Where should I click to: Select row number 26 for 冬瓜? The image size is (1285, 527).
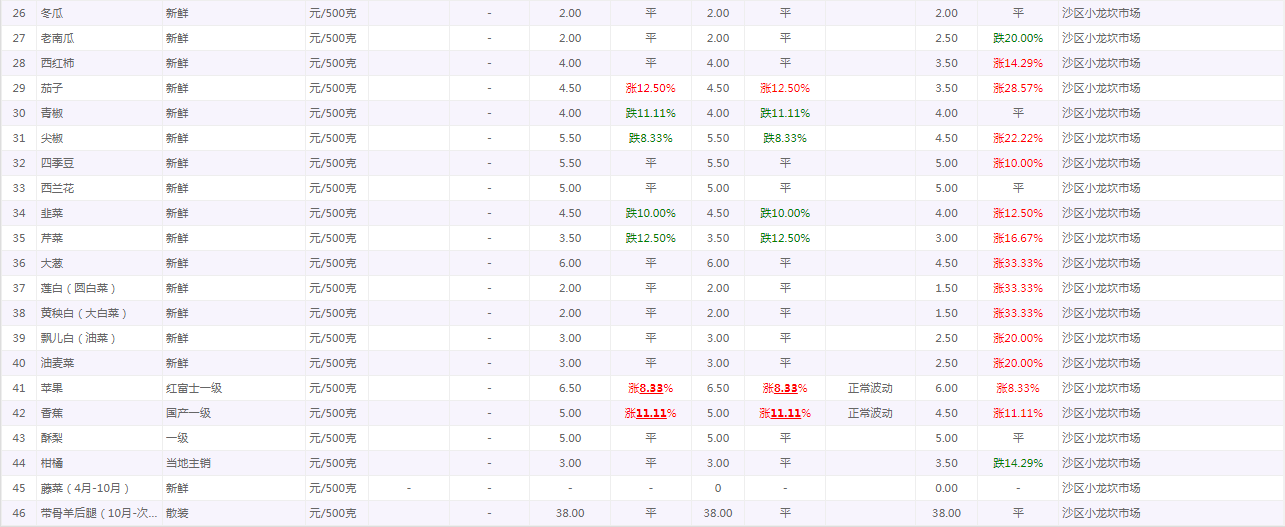pyautogui.click(x=19, y=13)
